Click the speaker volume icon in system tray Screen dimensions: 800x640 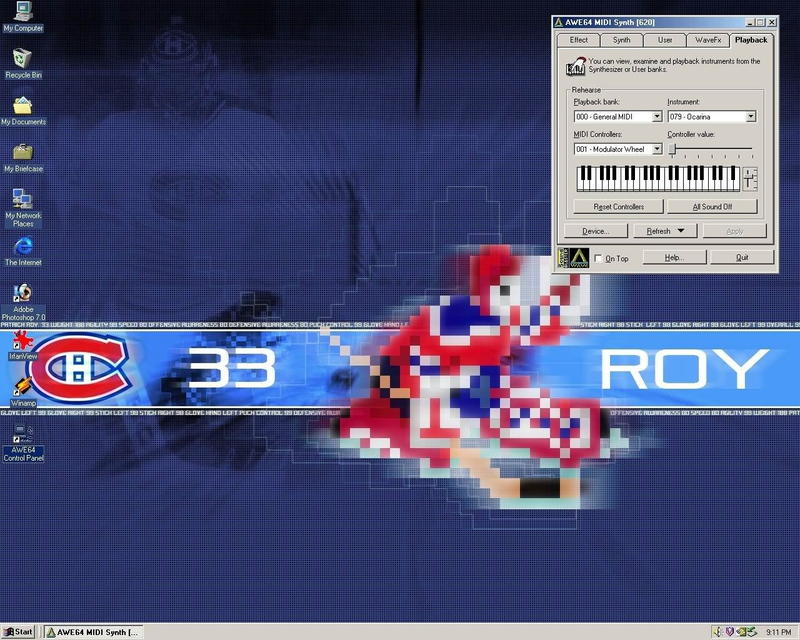(x=718, y=632)
